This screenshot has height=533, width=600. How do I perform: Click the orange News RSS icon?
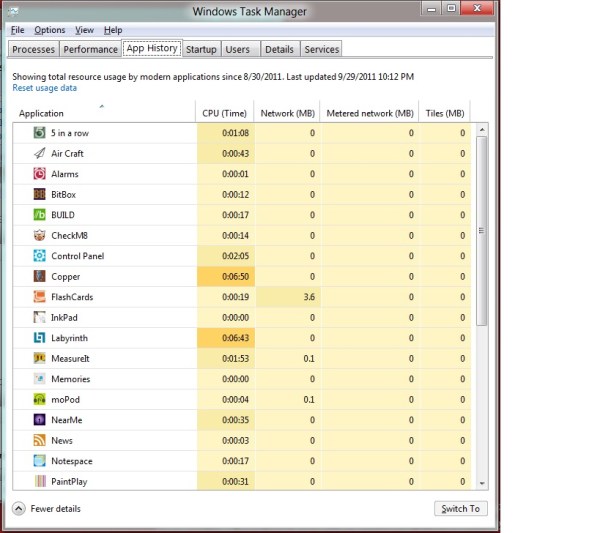[39, 440]
